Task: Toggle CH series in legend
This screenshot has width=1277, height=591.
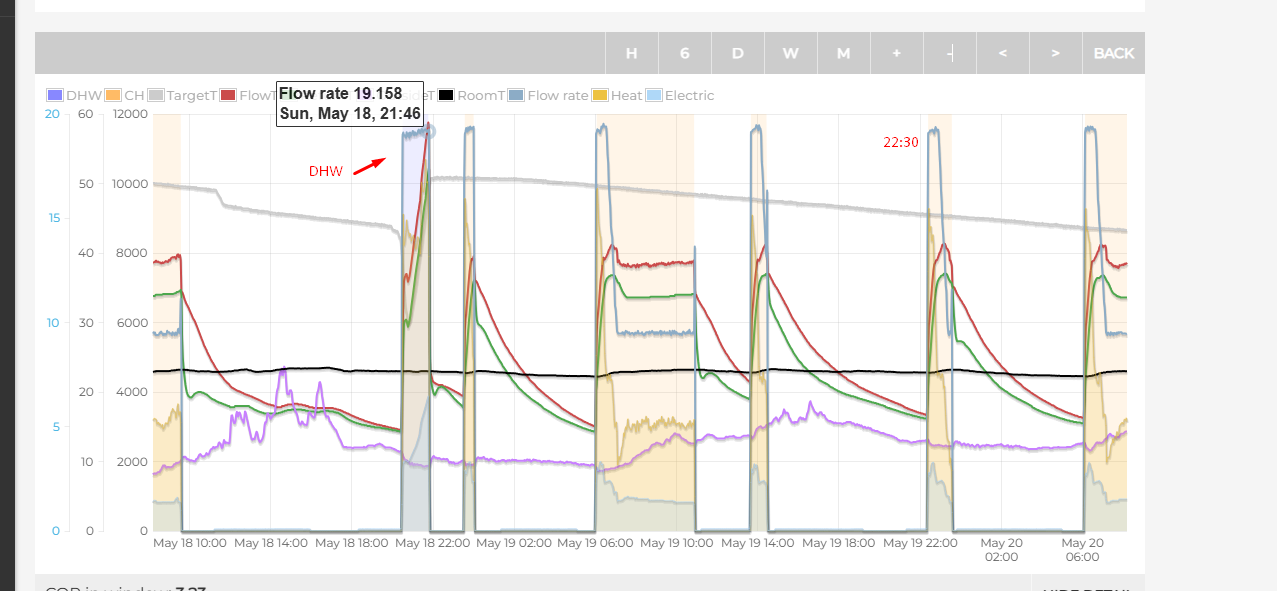Action: (x=124, y=96)
